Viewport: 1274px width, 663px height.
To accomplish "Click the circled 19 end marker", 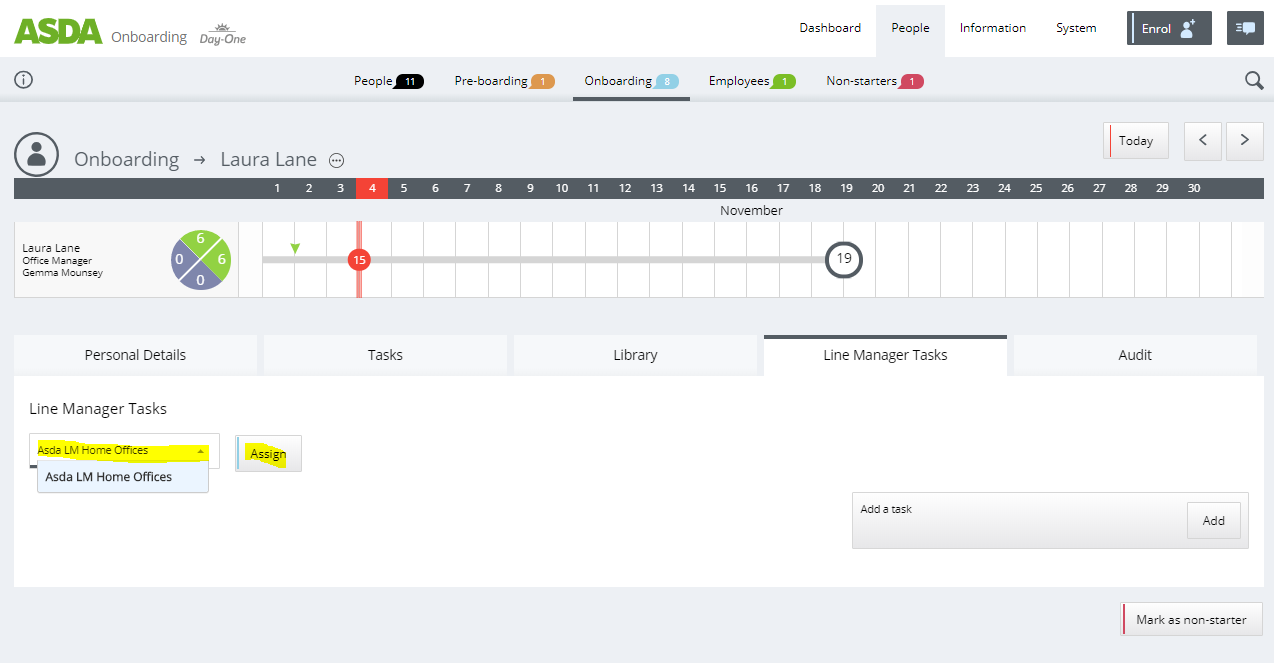I will pos(844,259).
